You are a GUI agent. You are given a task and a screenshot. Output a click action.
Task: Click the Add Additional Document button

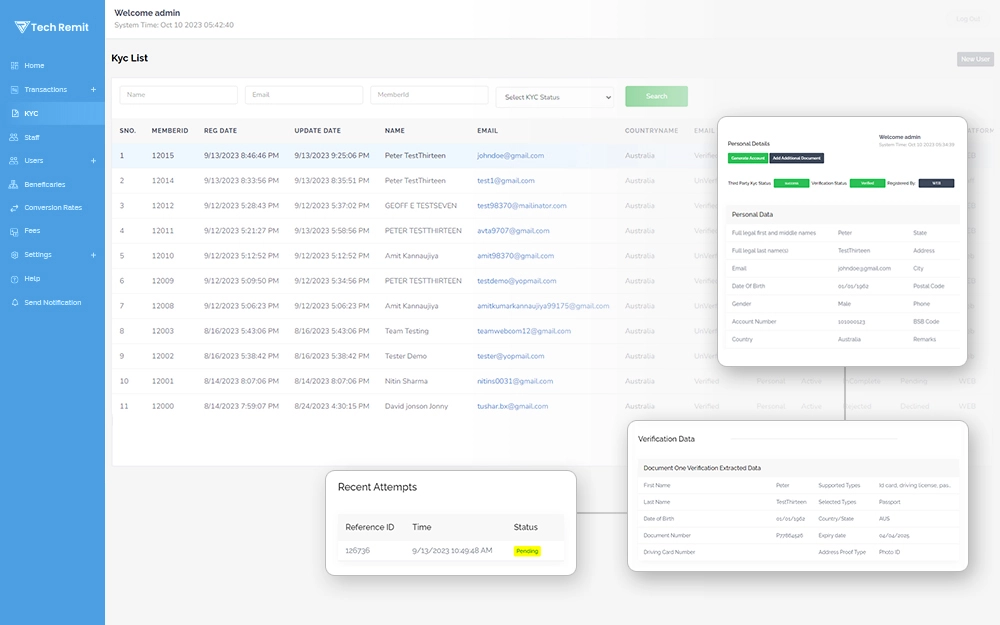click(x=796, y=158)
